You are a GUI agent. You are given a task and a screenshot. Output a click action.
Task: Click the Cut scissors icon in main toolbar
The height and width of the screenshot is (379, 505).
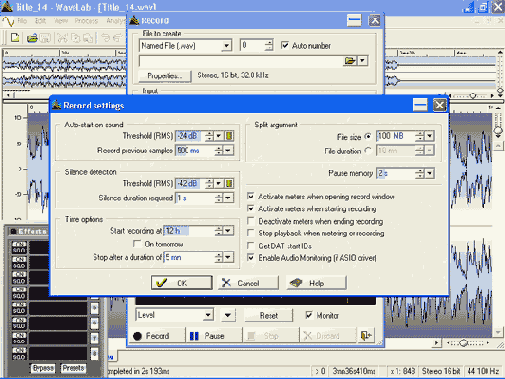pos(62,38)
